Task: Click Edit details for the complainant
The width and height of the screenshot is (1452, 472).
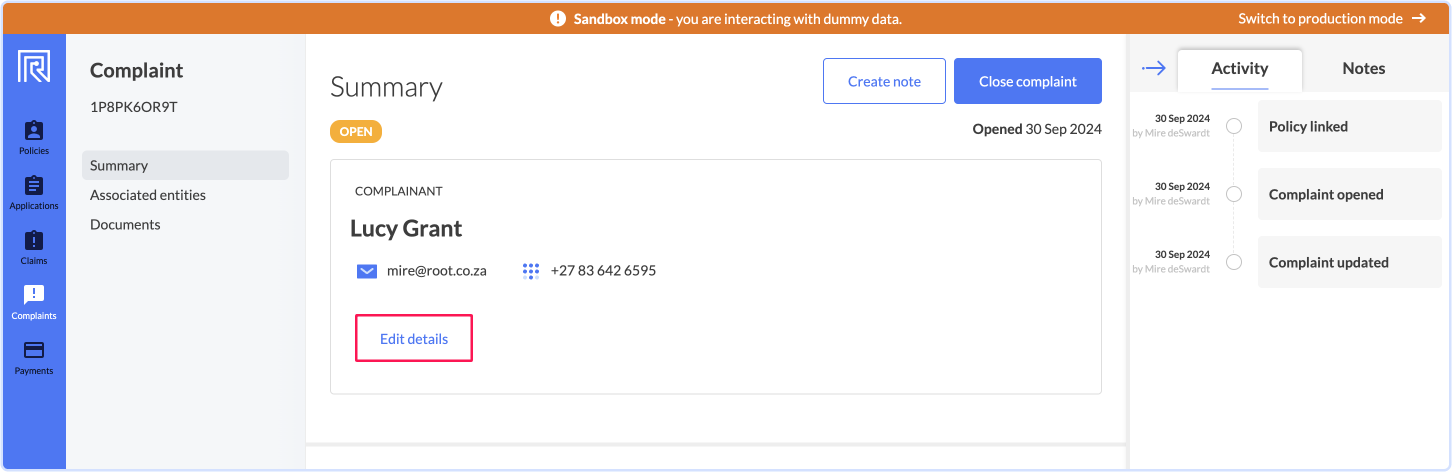Action: (414, 339)
